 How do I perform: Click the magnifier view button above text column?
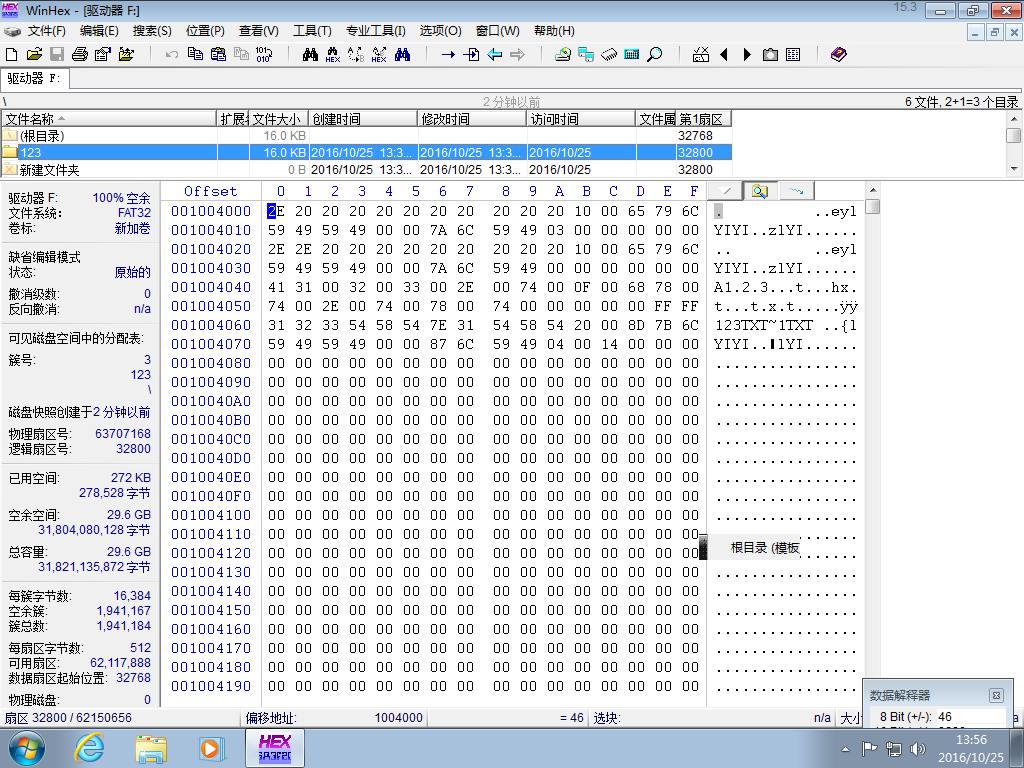(760, 191)
